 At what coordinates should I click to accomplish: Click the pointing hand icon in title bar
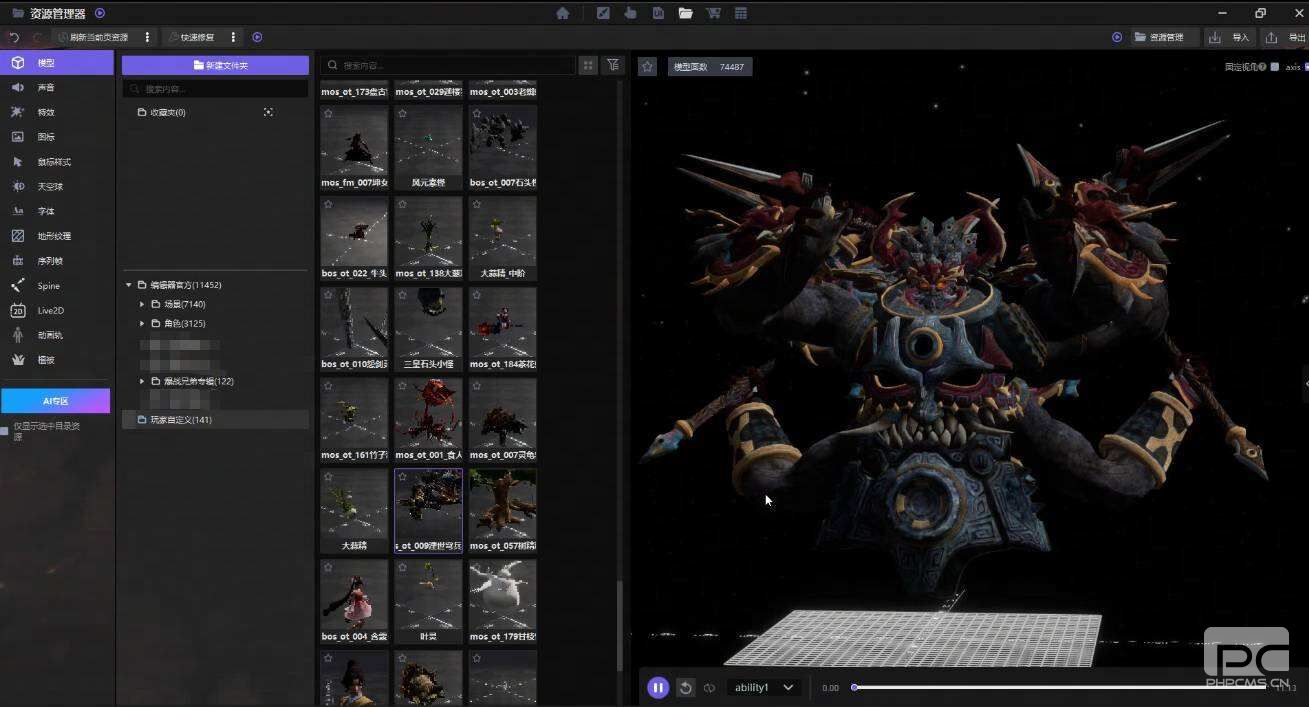630,13
